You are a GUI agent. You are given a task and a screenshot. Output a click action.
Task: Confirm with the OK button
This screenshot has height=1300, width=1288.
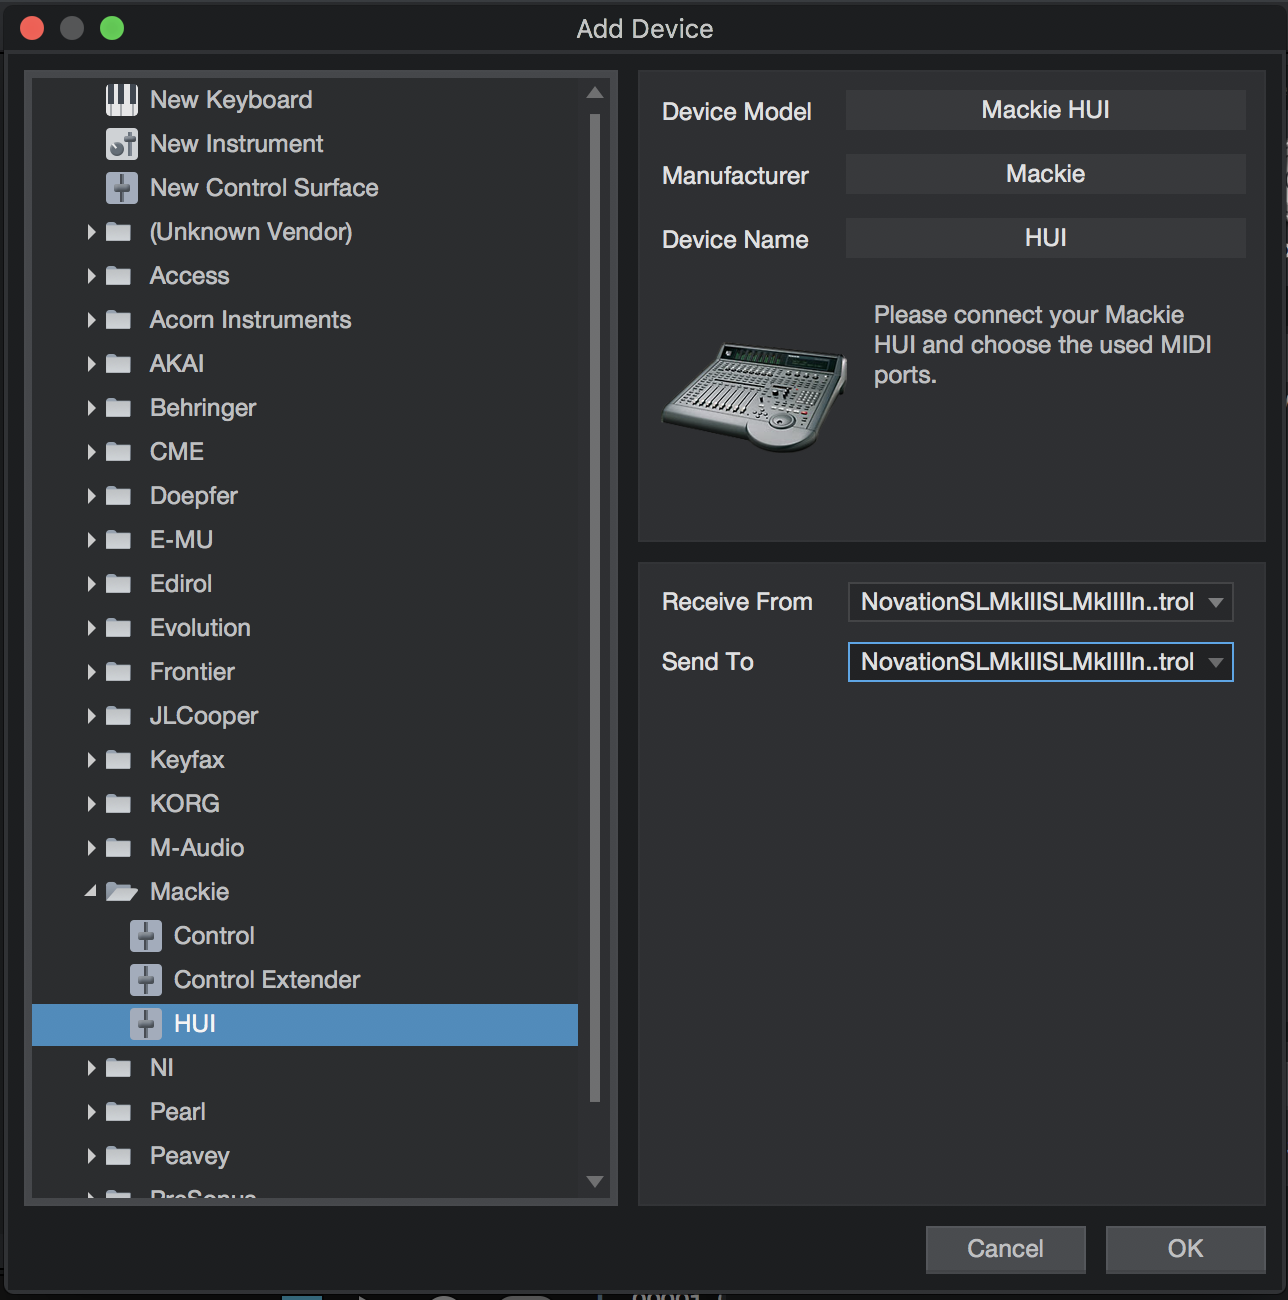(1185, 1249)
